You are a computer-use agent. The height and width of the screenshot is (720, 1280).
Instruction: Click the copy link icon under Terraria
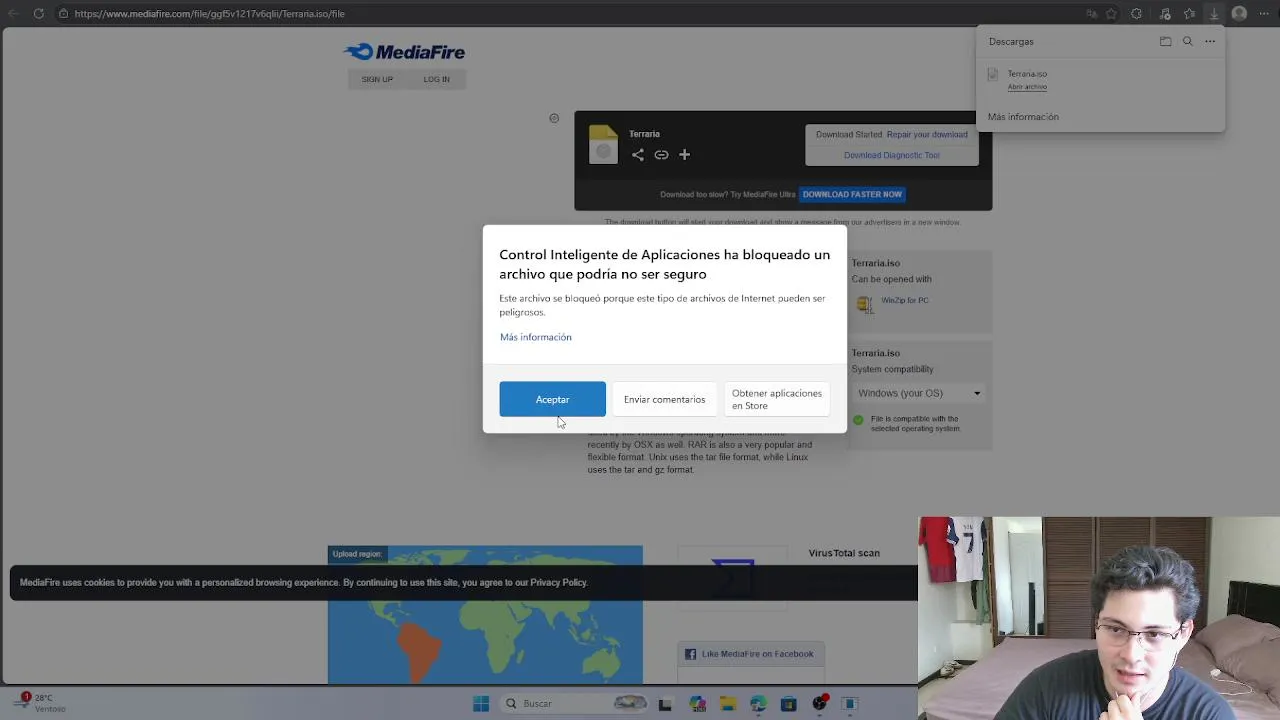661,155
